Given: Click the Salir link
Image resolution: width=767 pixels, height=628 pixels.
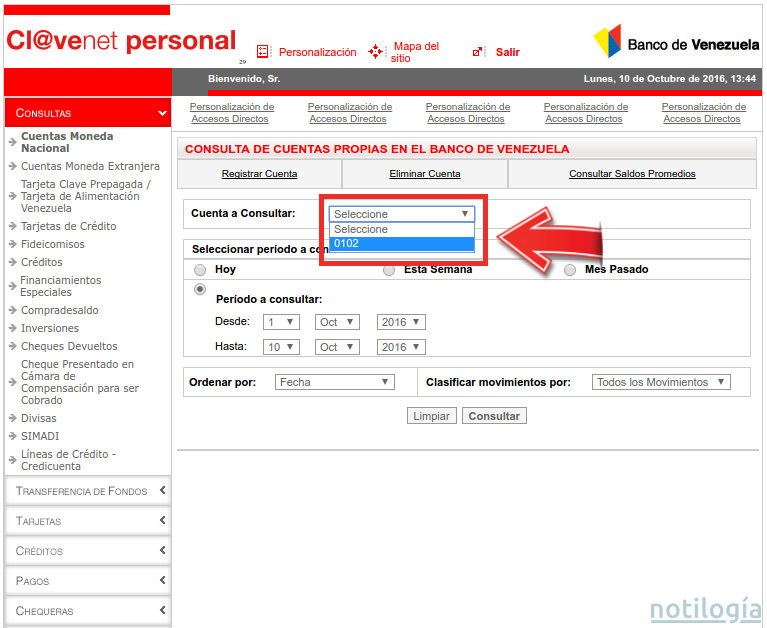Looking at the screenshot, I should pos(508,52).
